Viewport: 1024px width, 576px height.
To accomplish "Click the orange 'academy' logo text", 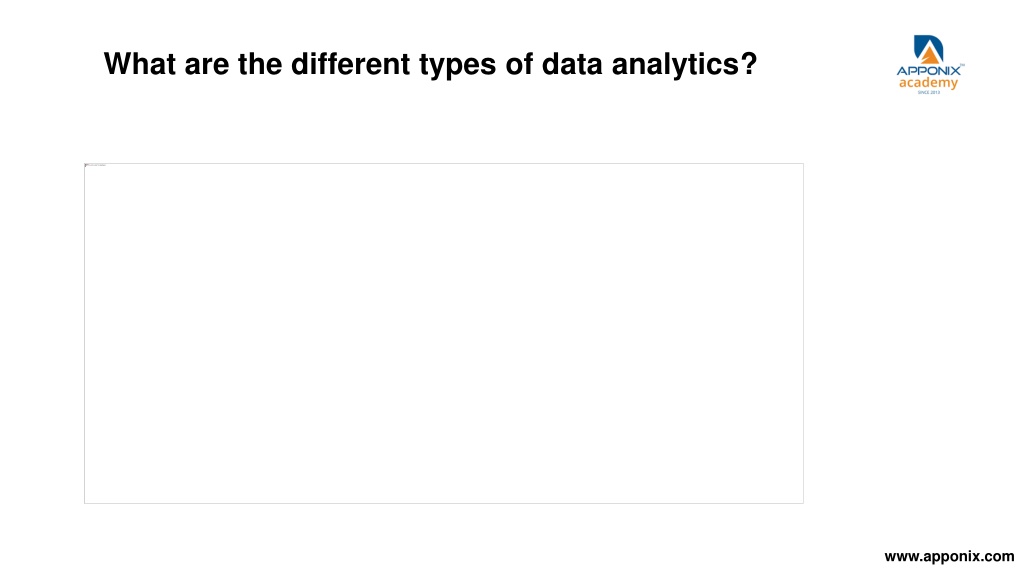I will click(x=928, y=84).
